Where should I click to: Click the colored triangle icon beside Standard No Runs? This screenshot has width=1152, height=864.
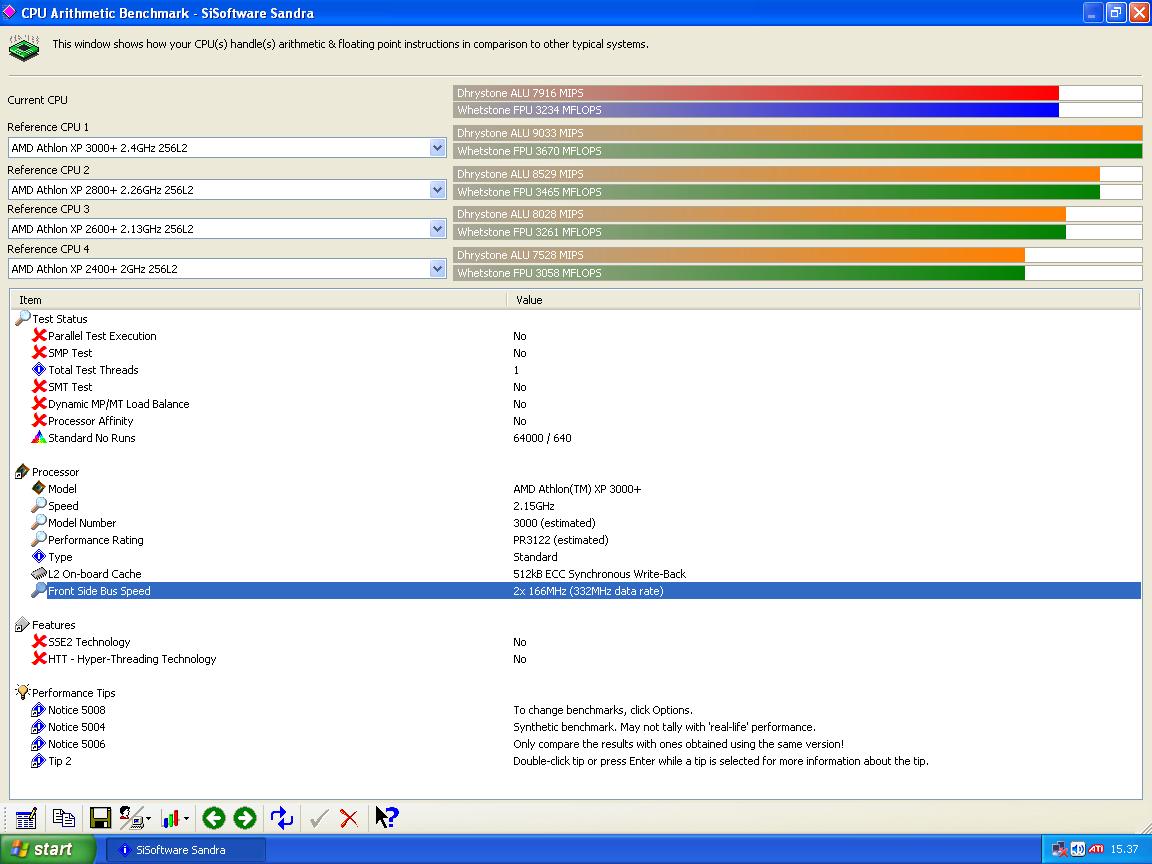(x=39, y=437)
